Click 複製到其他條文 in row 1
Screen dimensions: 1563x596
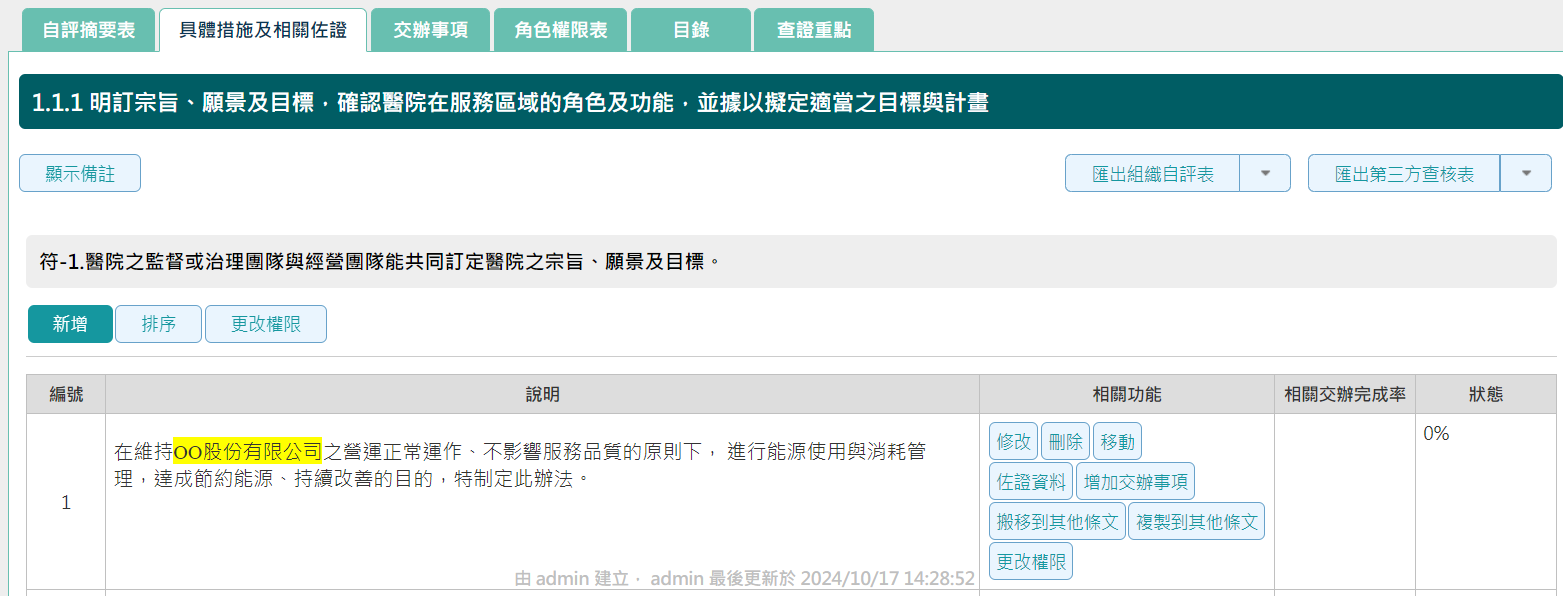(1196, 521)
